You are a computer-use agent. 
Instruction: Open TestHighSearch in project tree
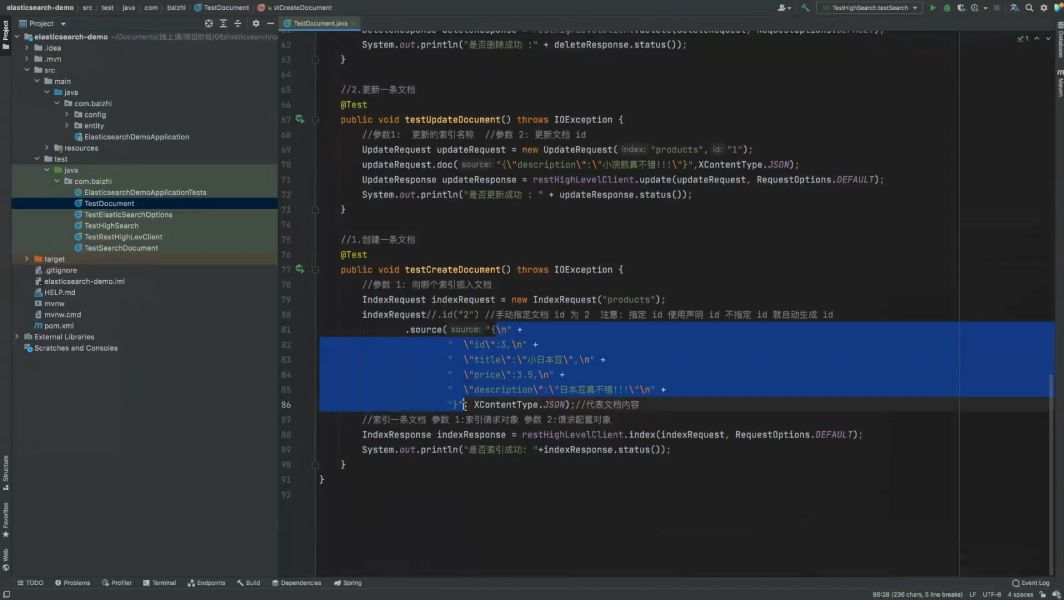pos(111,225)
